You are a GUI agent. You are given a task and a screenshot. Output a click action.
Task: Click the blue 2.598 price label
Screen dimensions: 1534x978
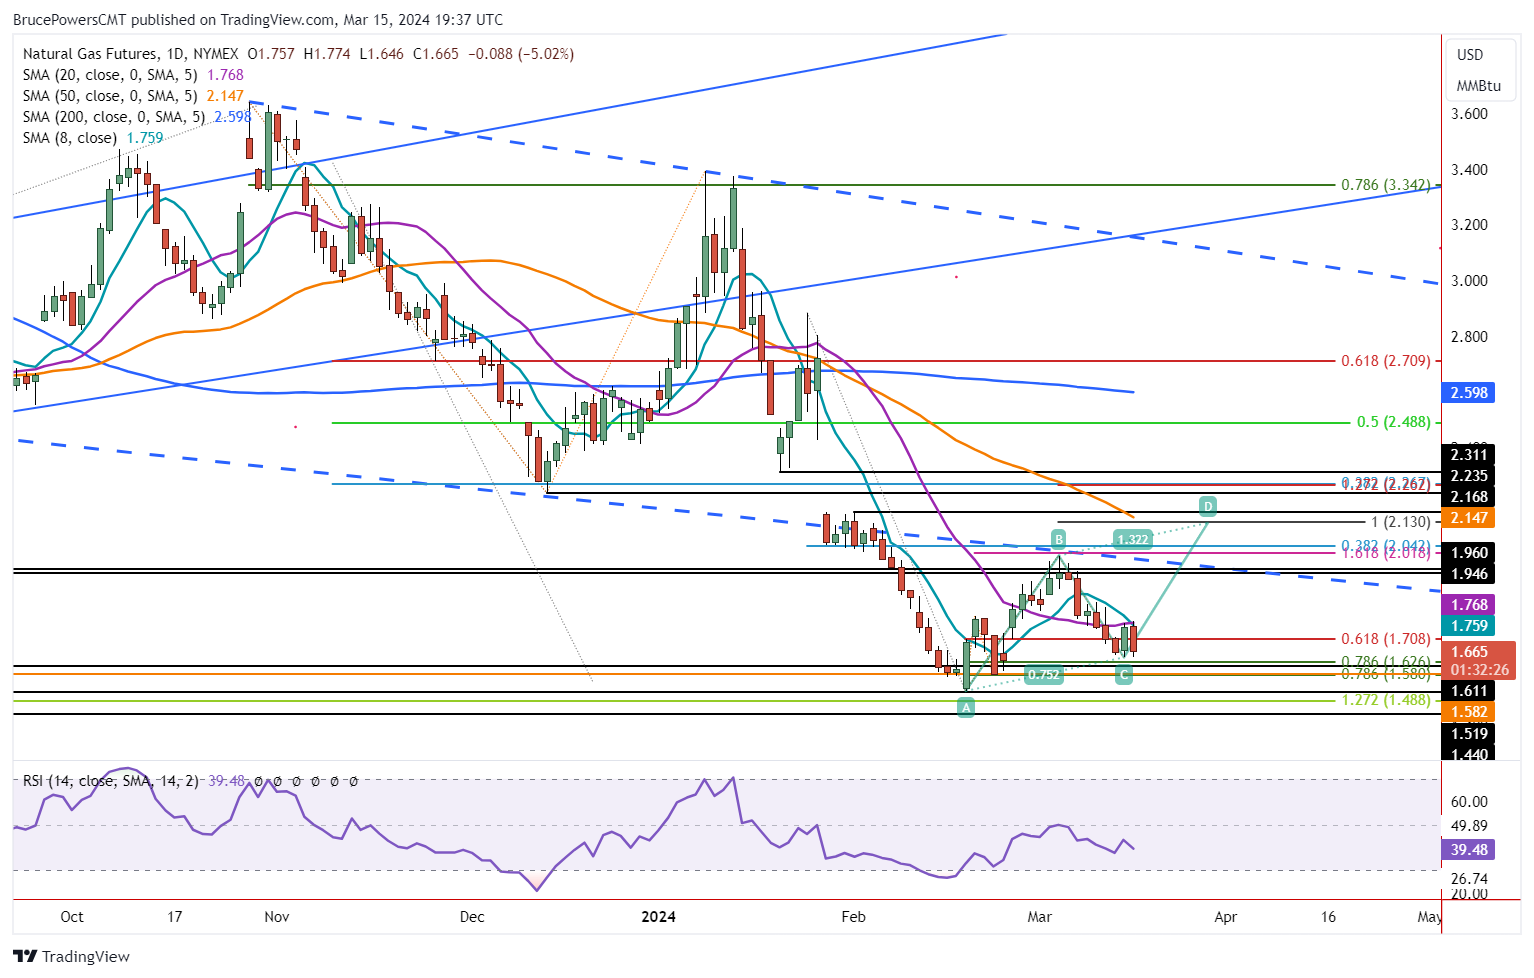coord(1469,393)
